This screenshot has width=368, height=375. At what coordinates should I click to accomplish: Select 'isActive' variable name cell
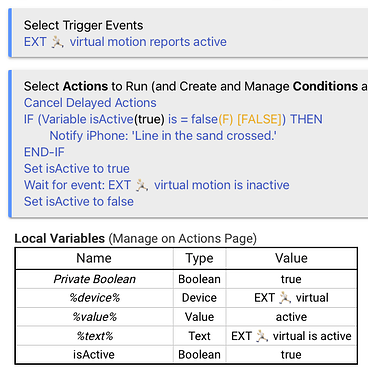coord(94,354)
